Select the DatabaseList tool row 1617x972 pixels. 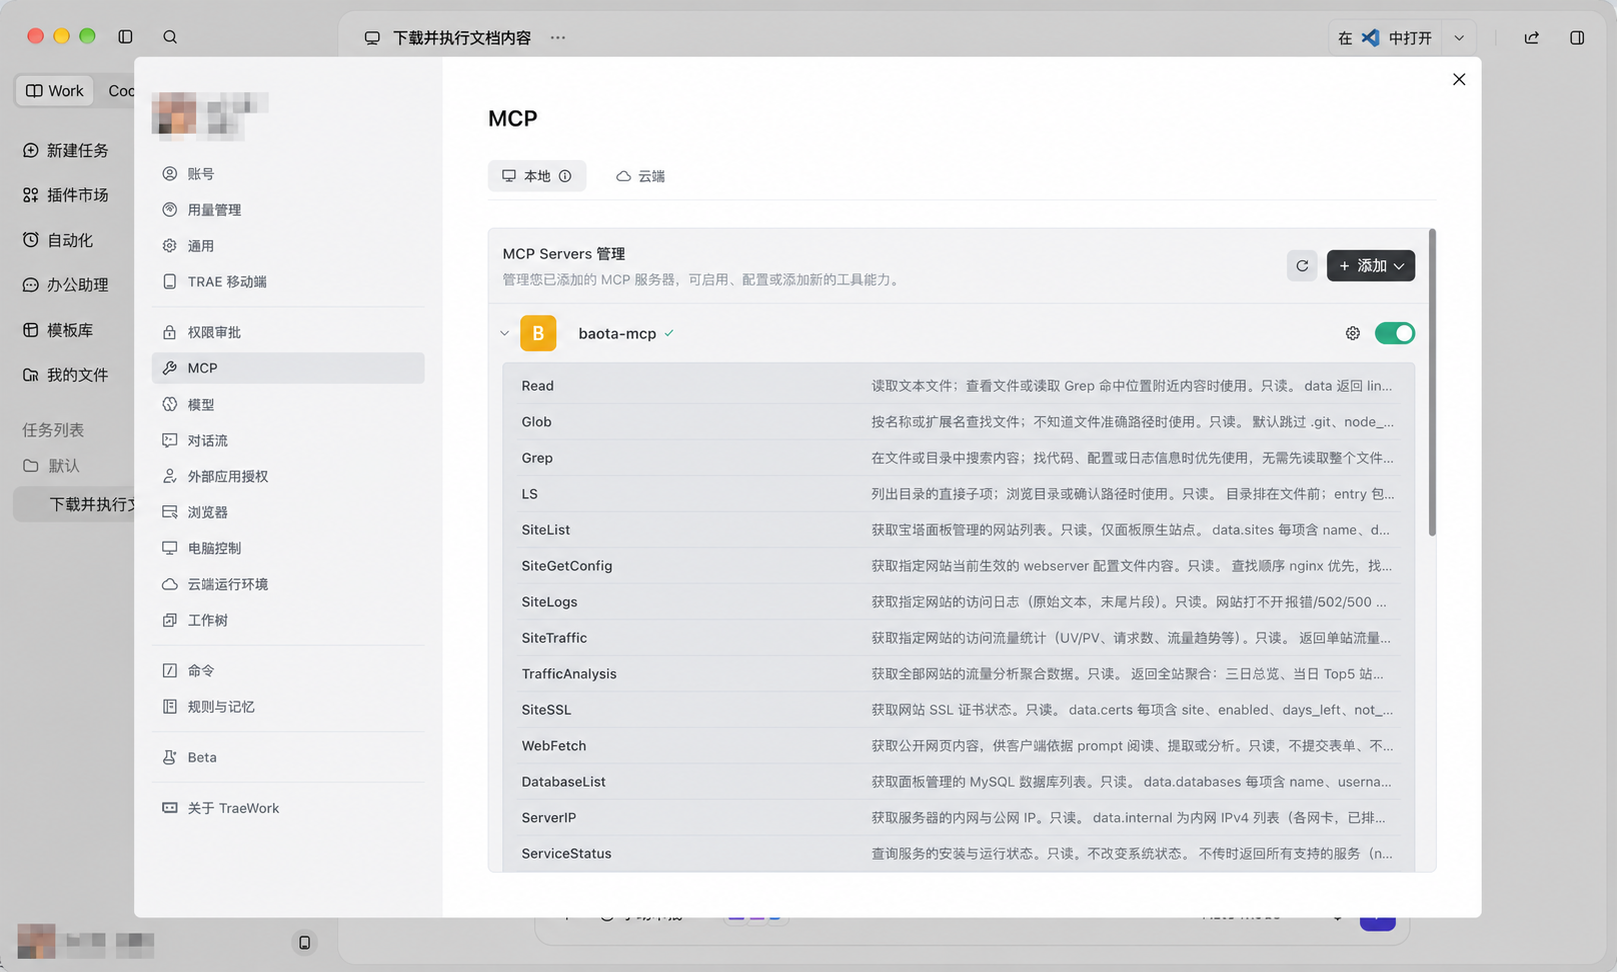click(958, 782)
